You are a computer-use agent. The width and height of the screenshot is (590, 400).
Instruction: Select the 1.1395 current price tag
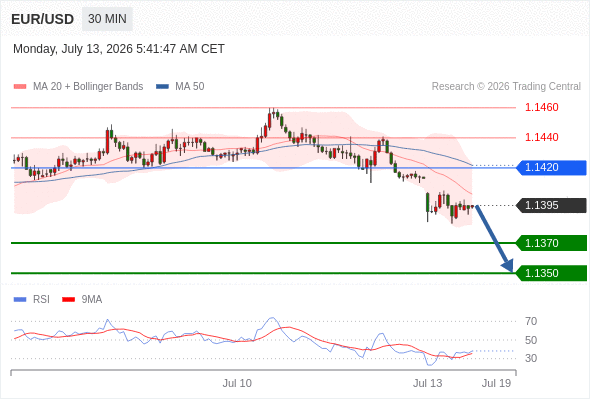(x=551, y=205)
